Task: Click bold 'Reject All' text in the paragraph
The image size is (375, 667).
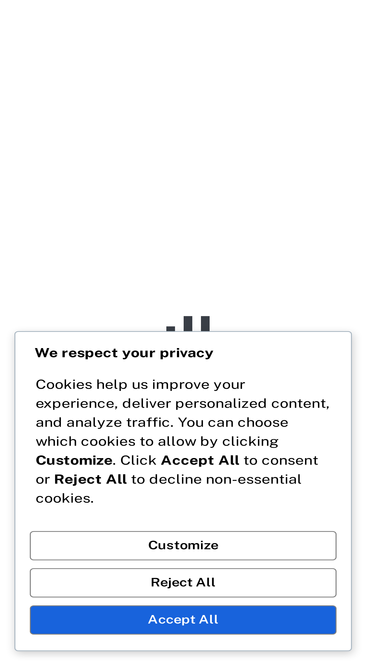Action: (91, 479)
